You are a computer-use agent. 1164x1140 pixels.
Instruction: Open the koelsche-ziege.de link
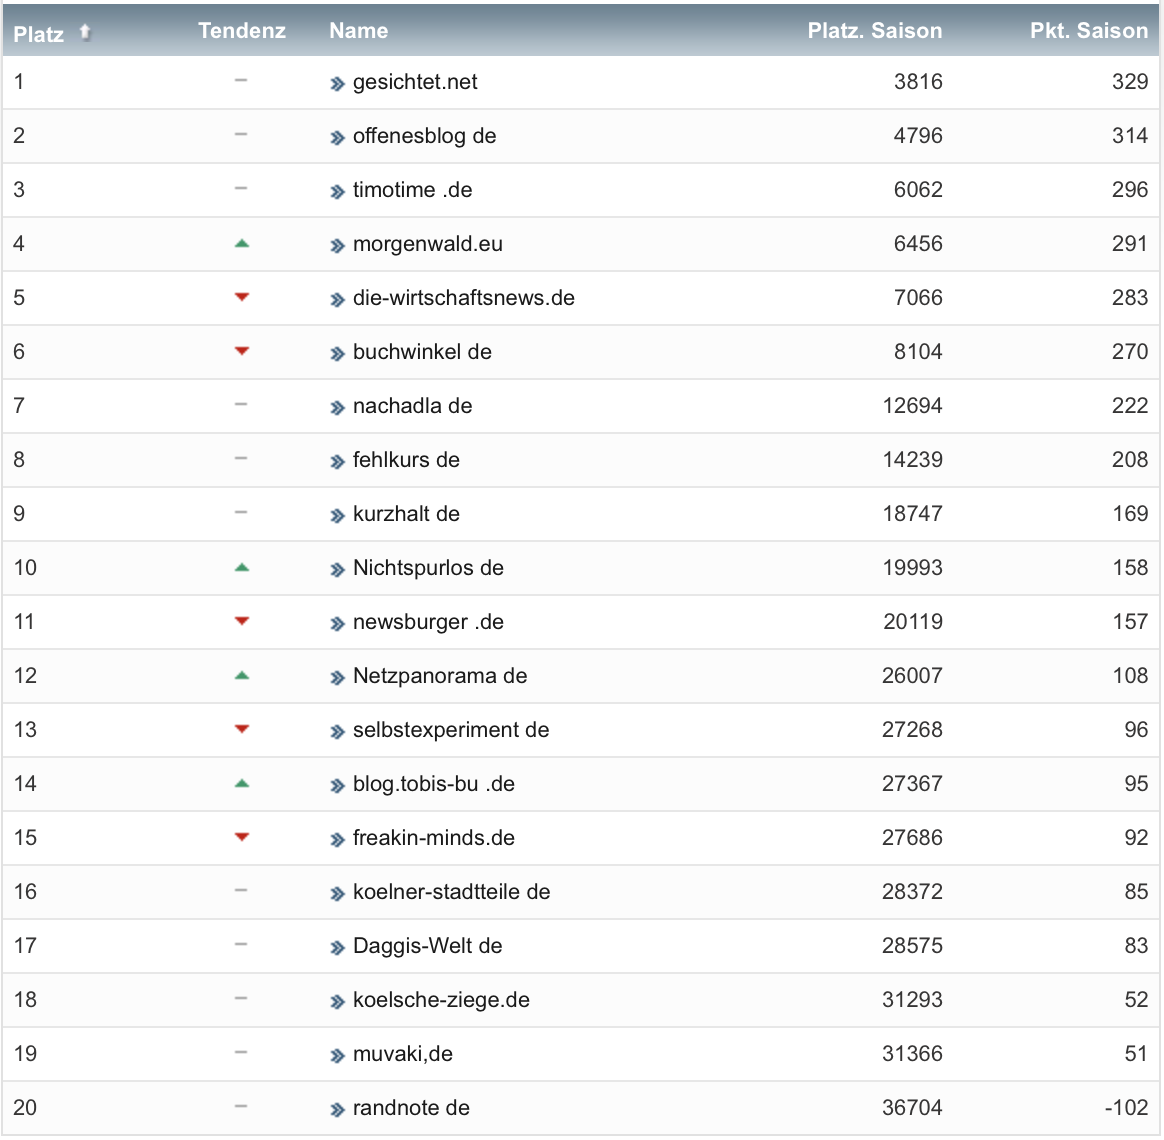coord(441,1000)
